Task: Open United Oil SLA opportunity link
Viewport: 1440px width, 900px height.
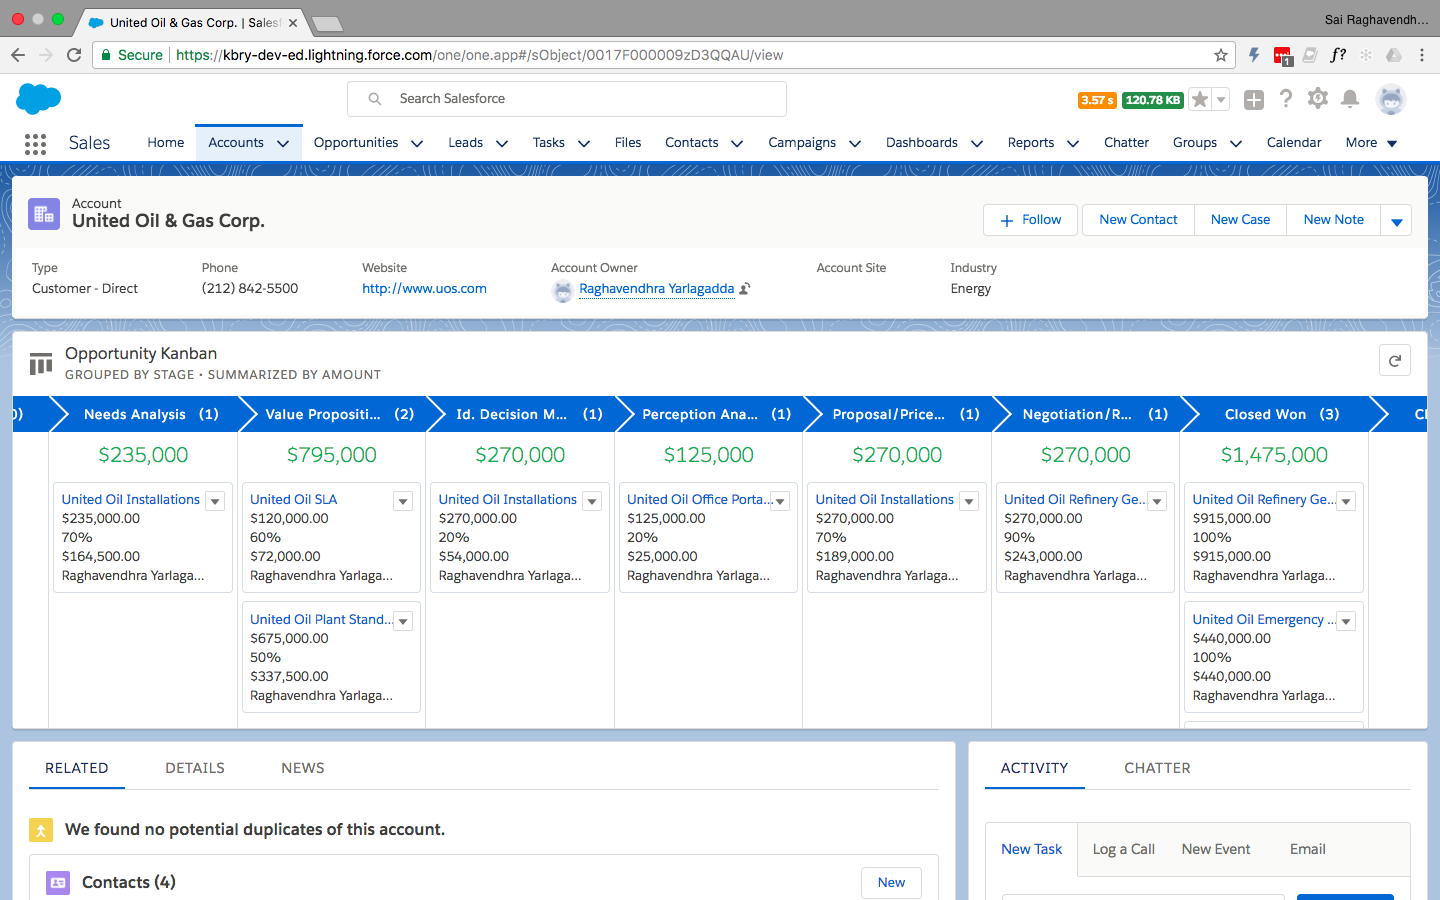Action: click(294, 500)
